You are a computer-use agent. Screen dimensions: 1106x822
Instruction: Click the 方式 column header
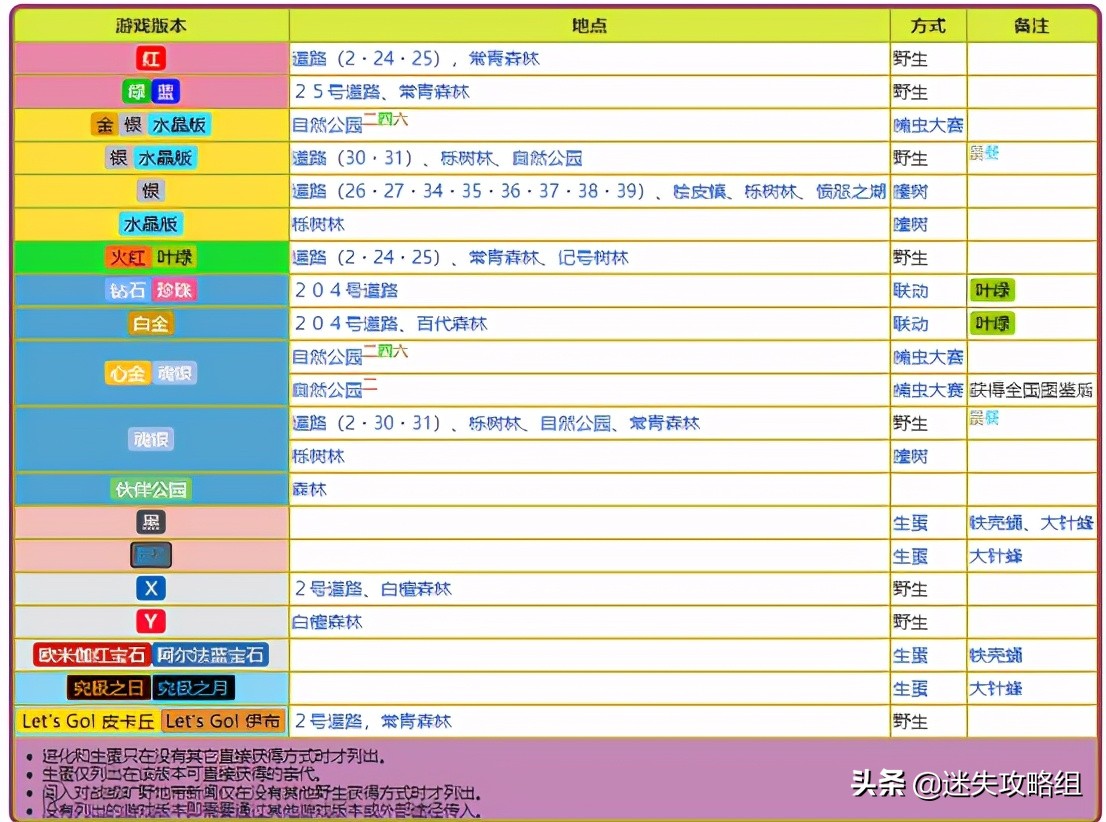pos(928,25)
